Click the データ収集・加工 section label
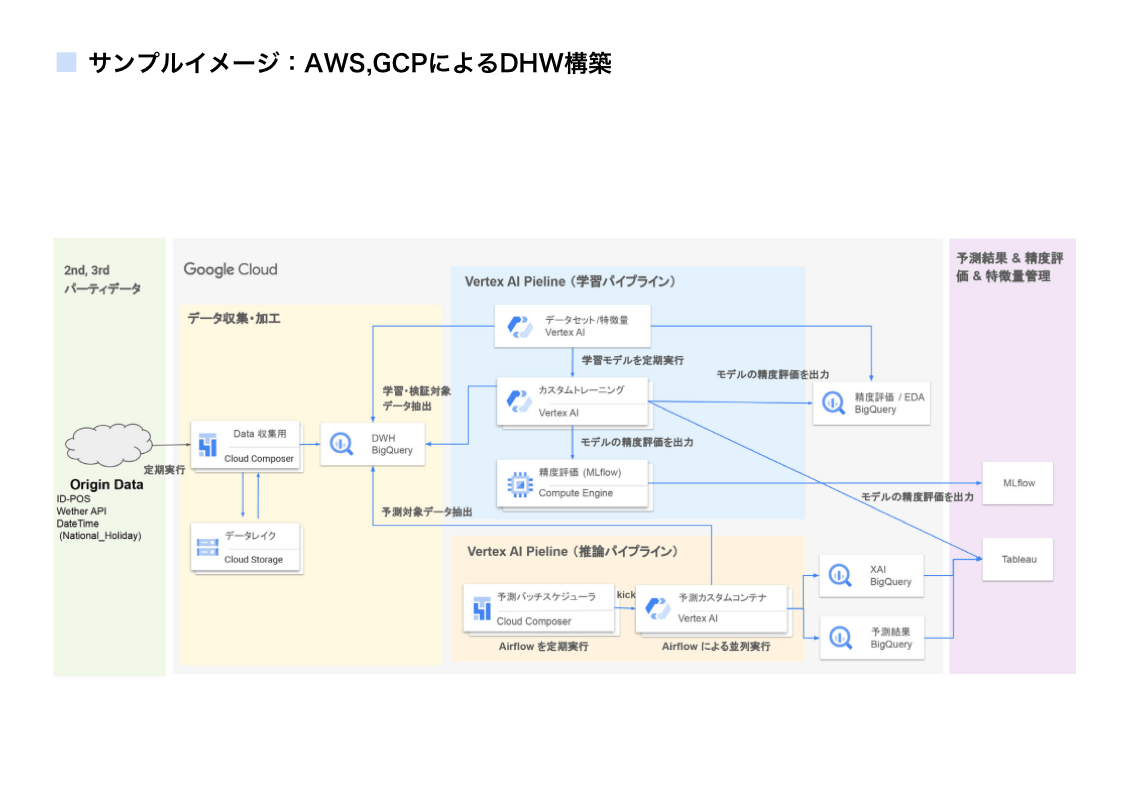This screenshot has height=800, width=1128. [234, 318]
